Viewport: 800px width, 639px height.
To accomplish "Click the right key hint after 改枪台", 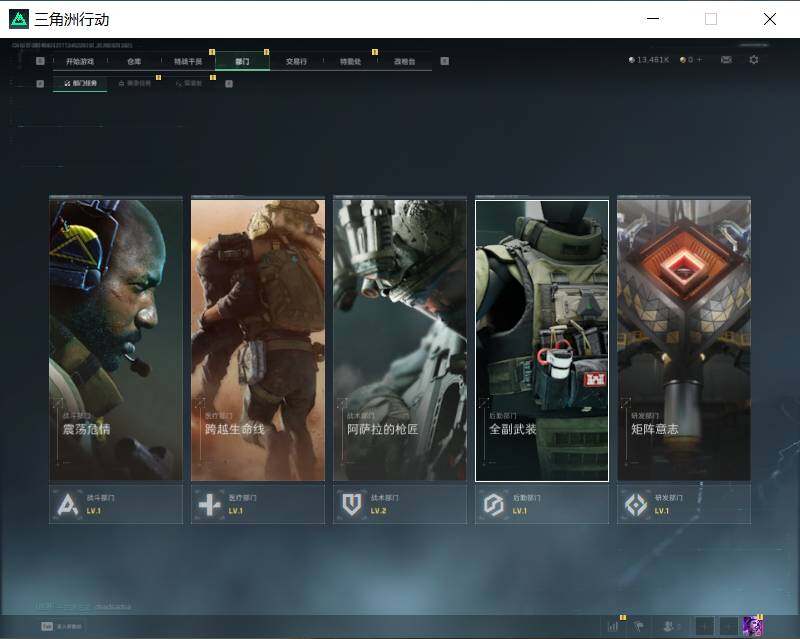I will click(x=444, y=61).
